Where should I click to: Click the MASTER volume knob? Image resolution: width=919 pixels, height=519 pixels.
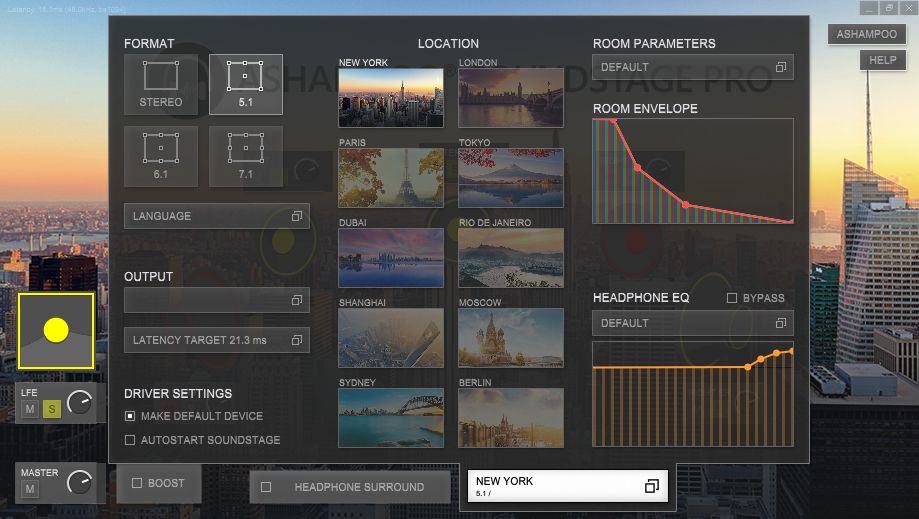point(80,482)
